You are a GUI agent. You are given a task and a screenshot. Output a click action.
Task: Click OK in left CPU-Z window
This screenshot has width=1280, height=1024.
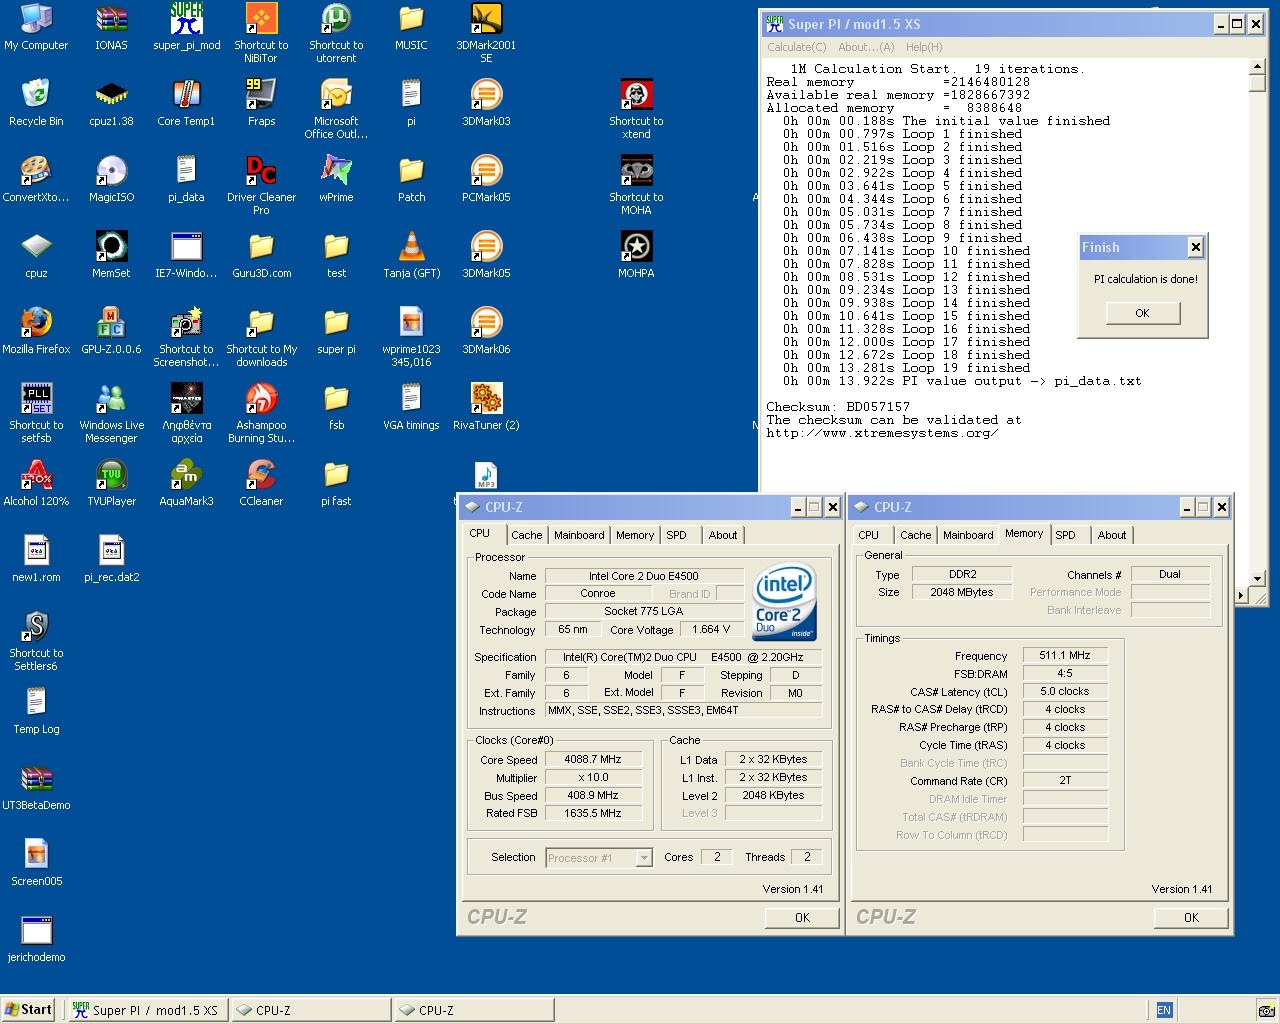pyautogui.click(x=802, y=917)
